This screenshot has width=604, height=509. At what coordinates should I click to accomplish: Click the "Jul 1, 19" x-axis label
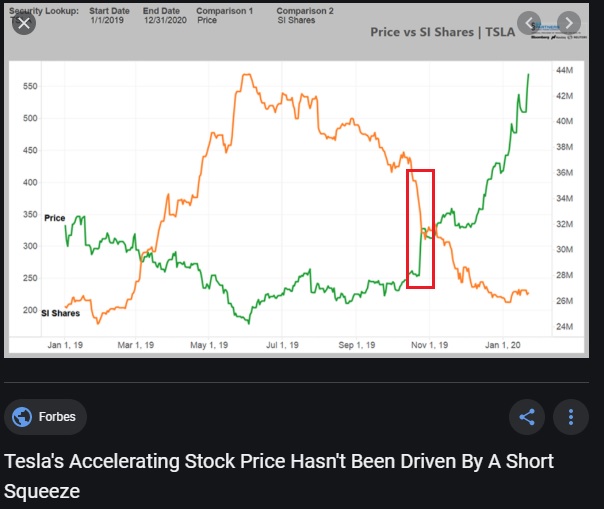[281, 345]
